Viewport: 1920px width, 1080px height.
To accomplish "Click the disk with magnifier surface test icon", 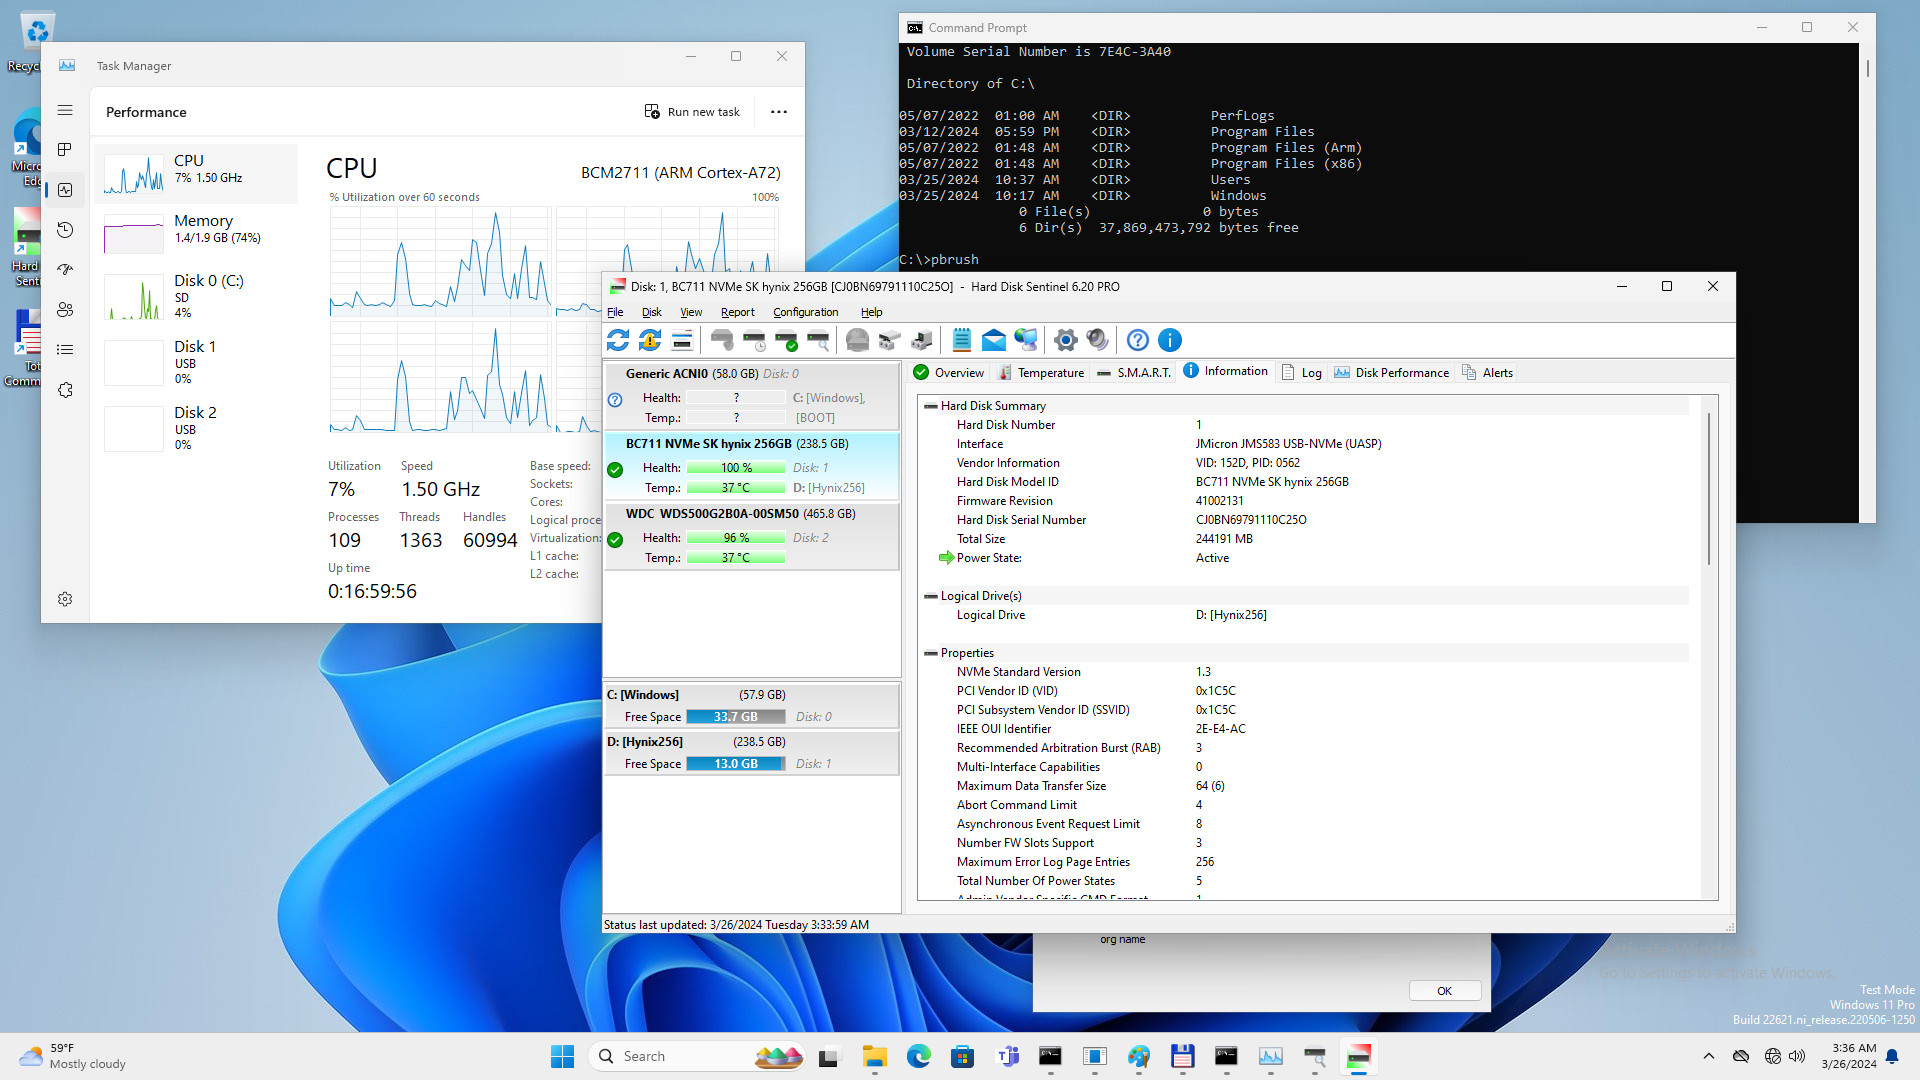I will (x=819, y=340).
